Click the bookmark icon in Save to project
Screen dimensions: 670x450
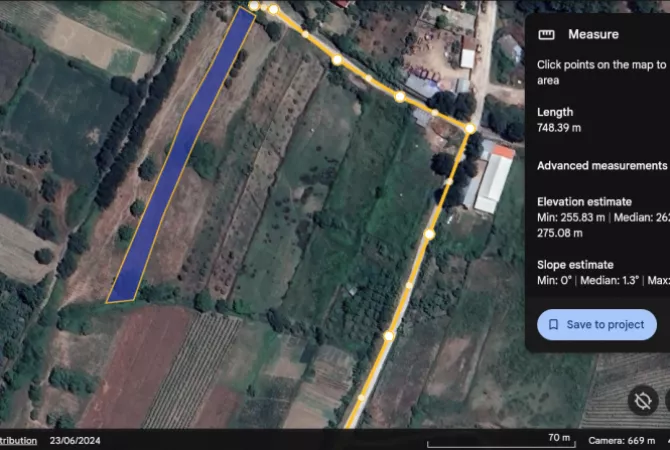coord(553,325)
